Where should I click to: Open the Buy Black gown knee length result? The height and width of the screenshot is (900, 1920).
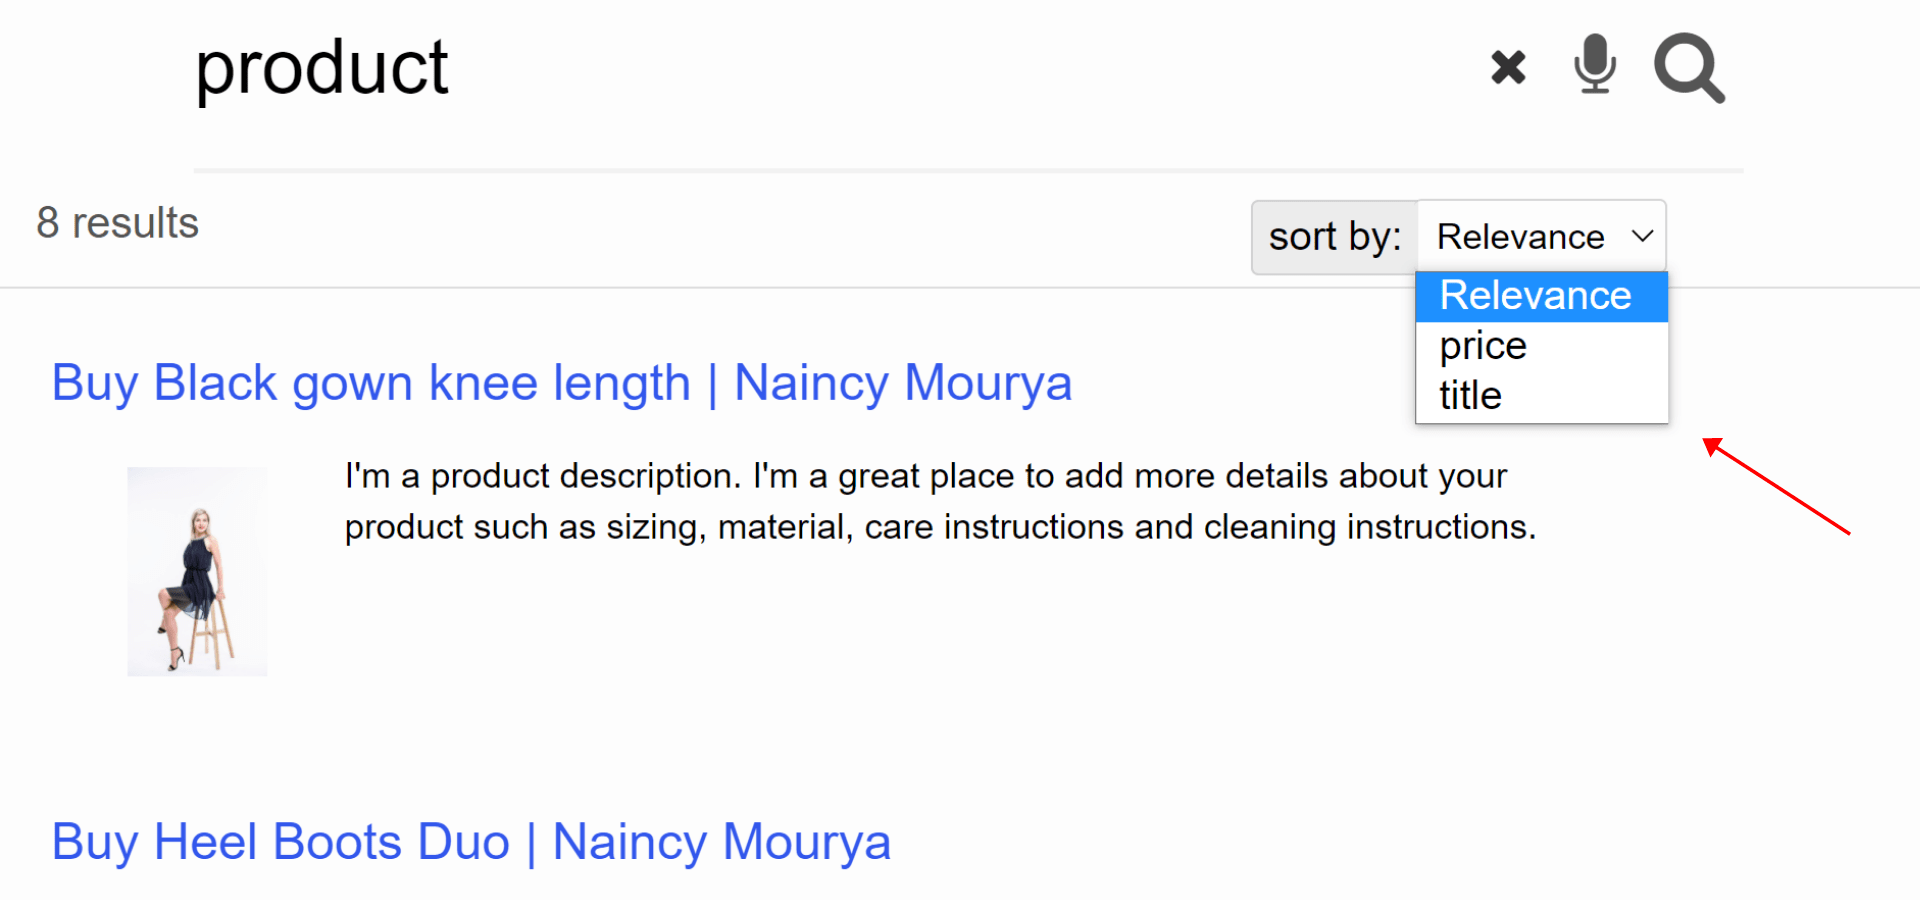tap(561, 383)
